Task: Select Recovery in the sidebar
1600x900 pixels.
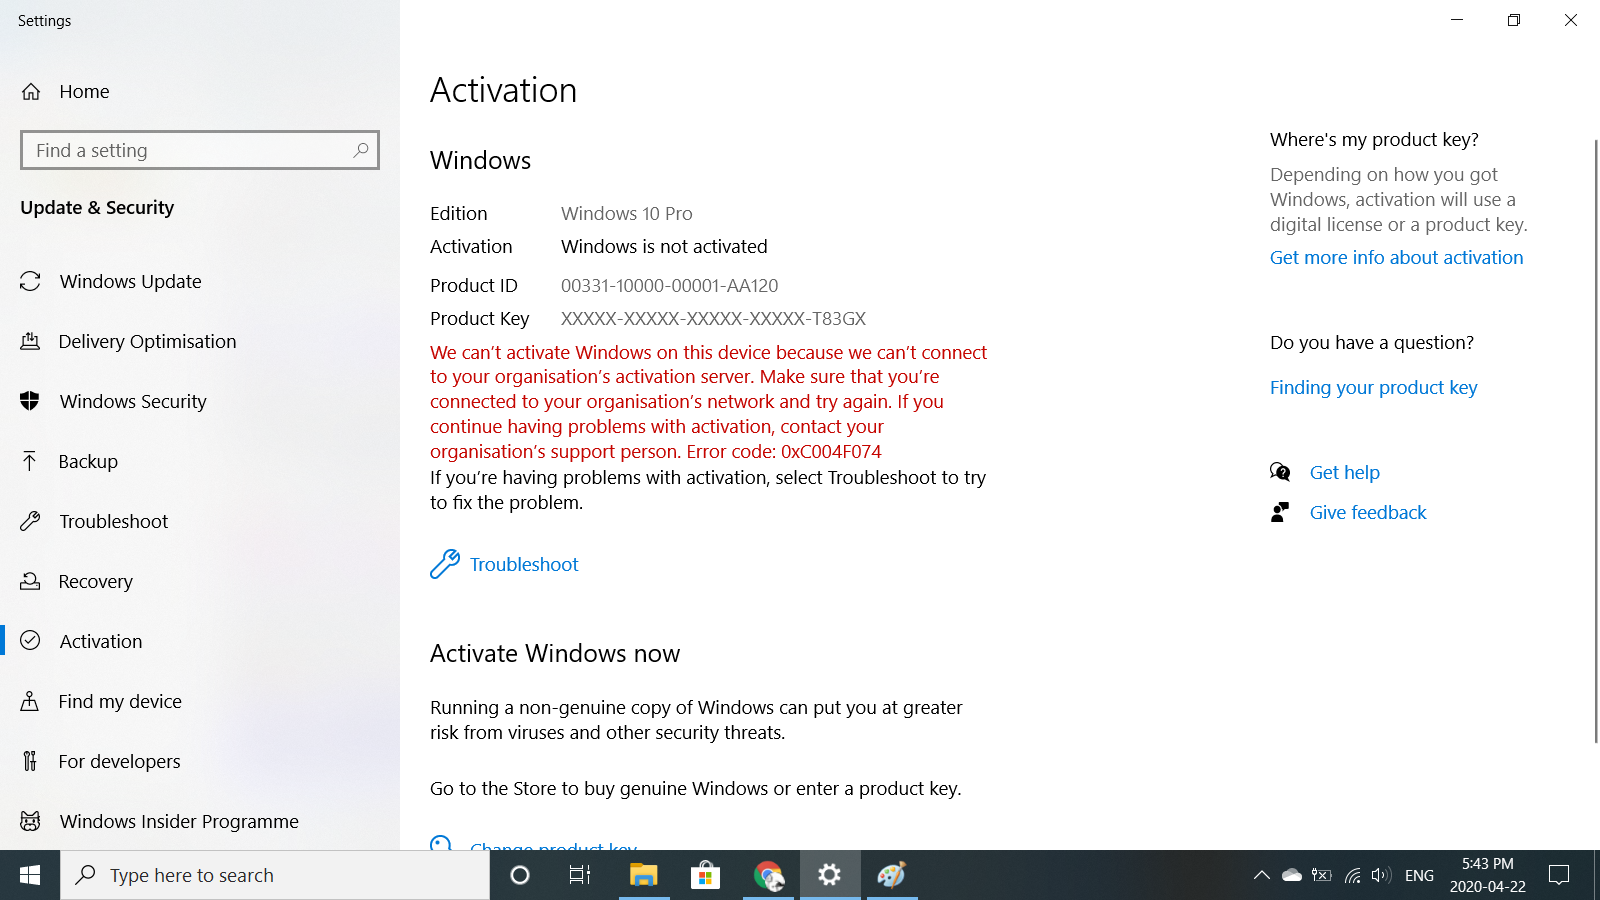Action: (200, 581)
